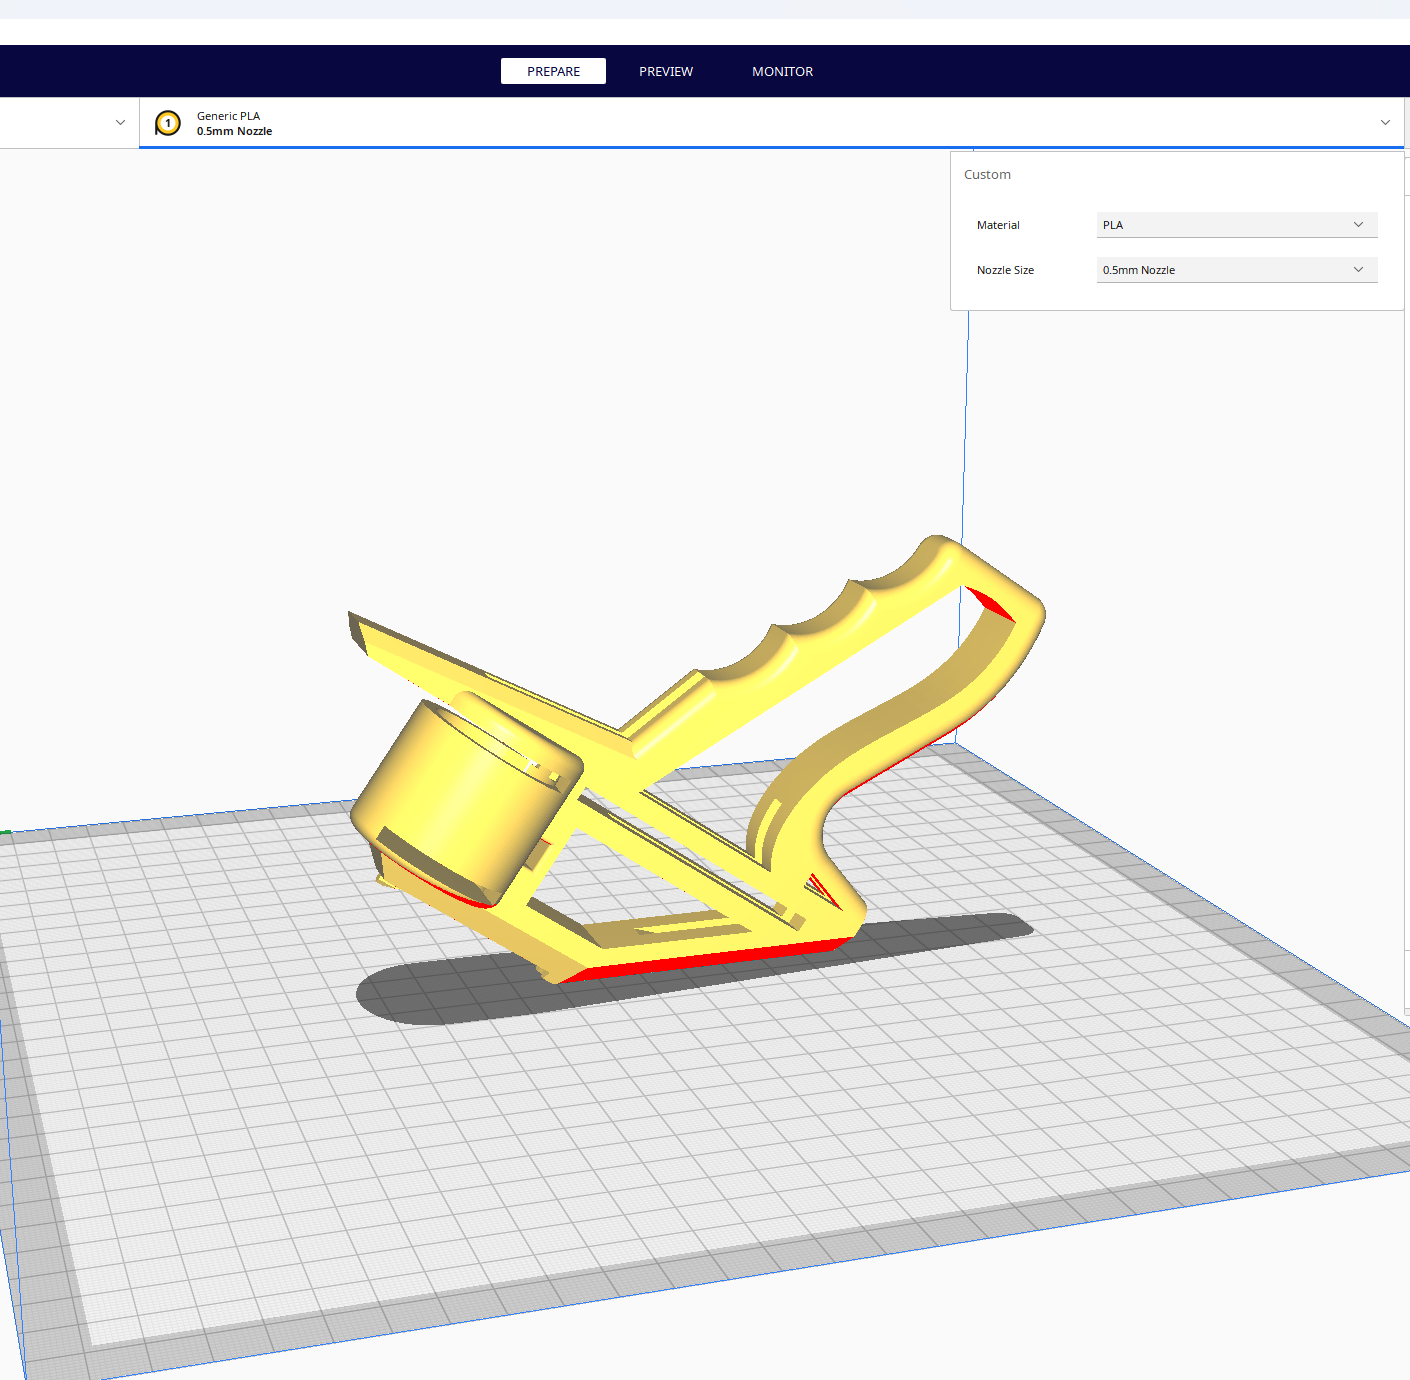Click the extruder 1 circle icon
Viewport: 1410px width, 1380px height.
168,123
